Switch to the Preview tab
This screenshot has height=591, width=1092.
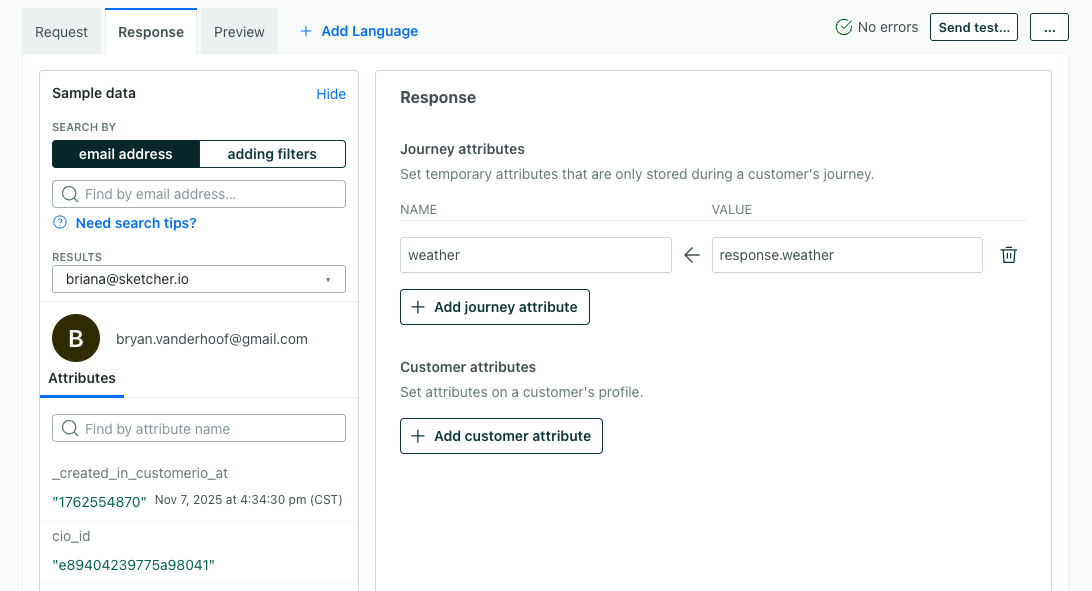point(239,32)
